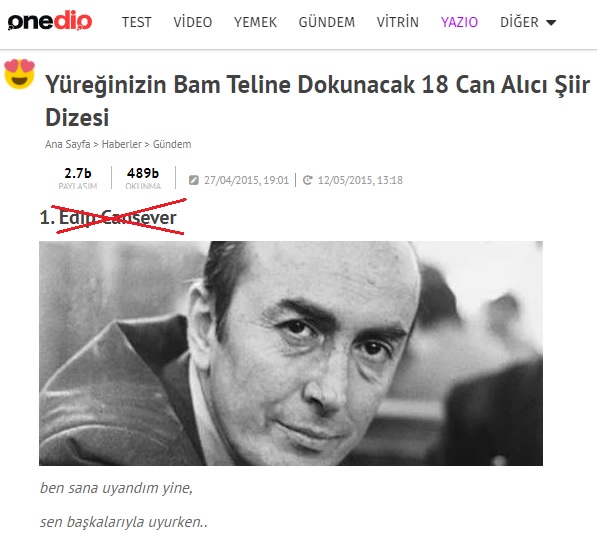597x534 pixels.
Task: Open the YEMEK menu item
Action: tap(255, 22)
